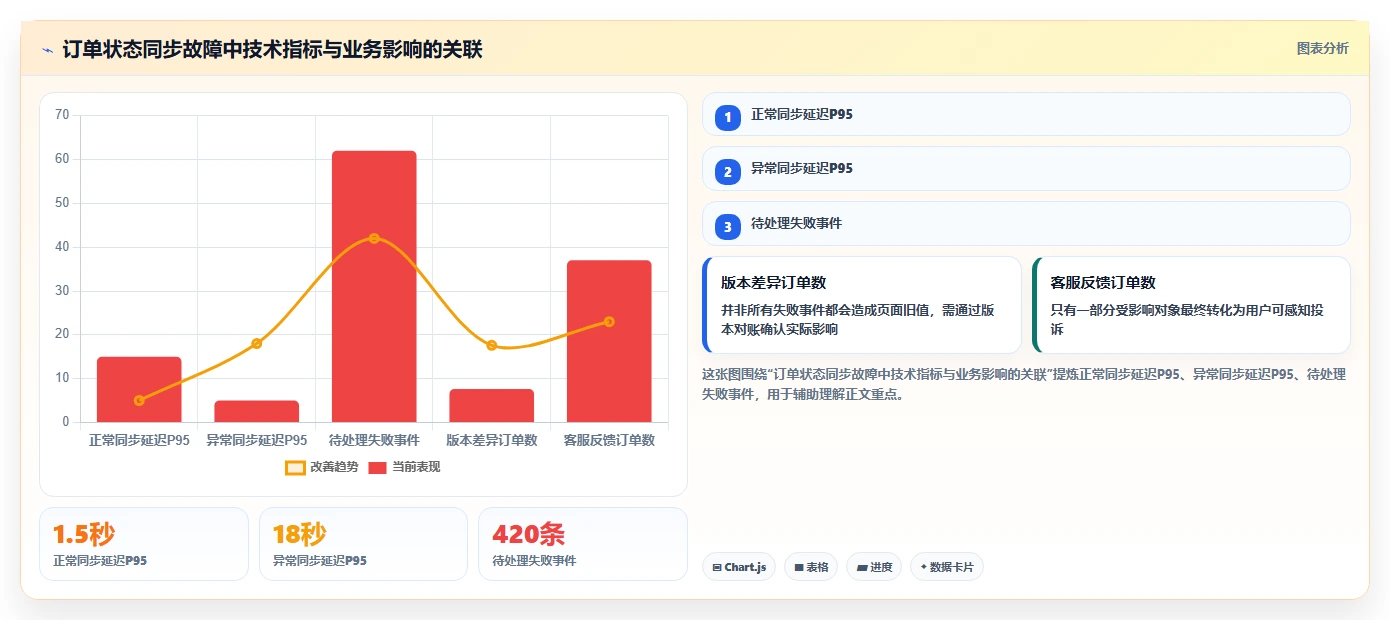The image size is (1390, 620).
Task: Click the description paragraph starting 这张图围绕
Action: [x=1025, y=384]
